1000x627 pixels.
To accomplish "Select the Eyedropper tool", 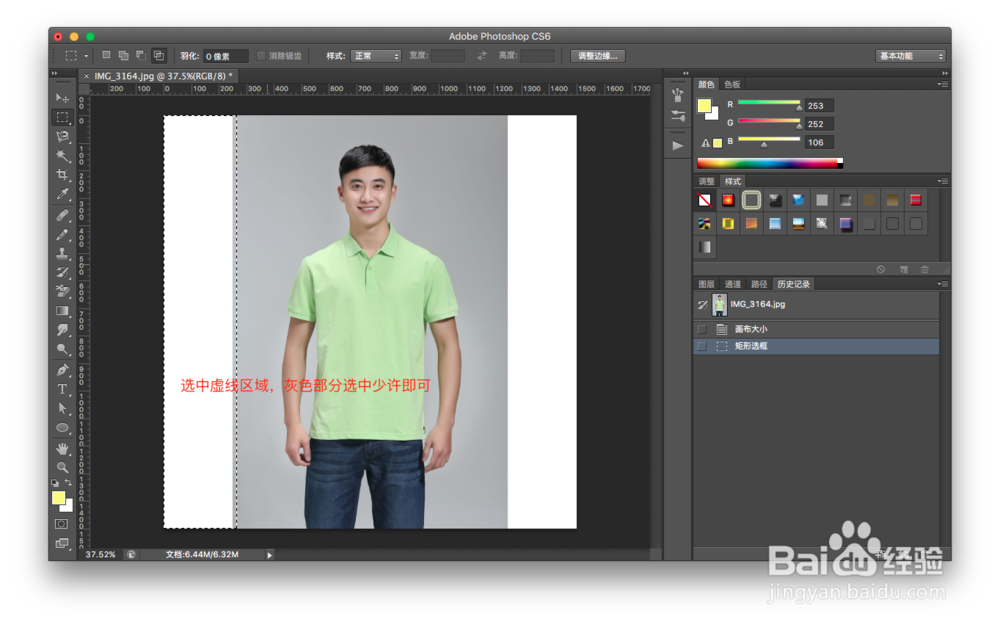I will click(62, 194).
